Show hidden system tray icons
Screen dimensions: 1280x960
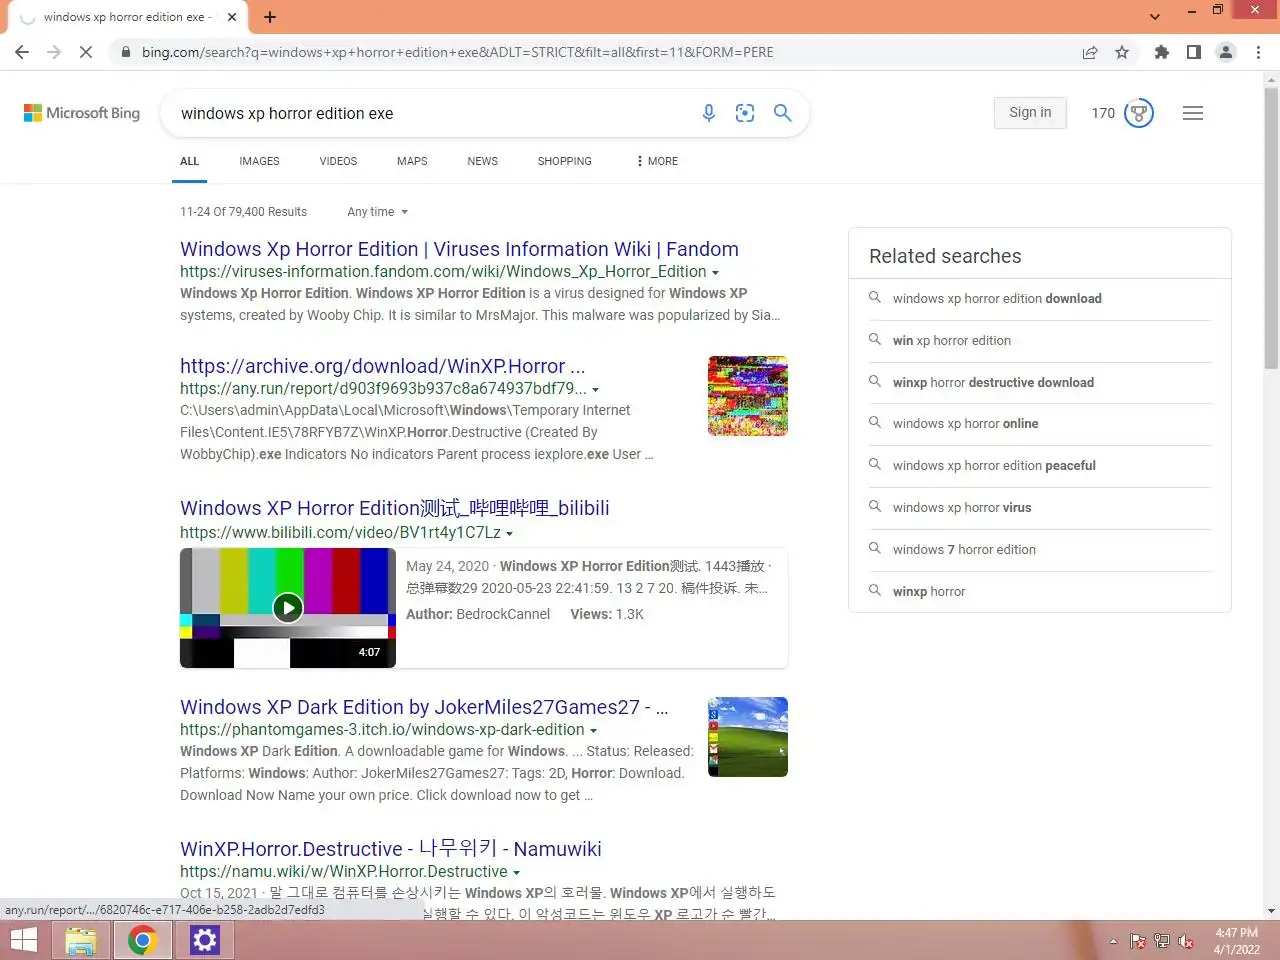[1113, 941]
